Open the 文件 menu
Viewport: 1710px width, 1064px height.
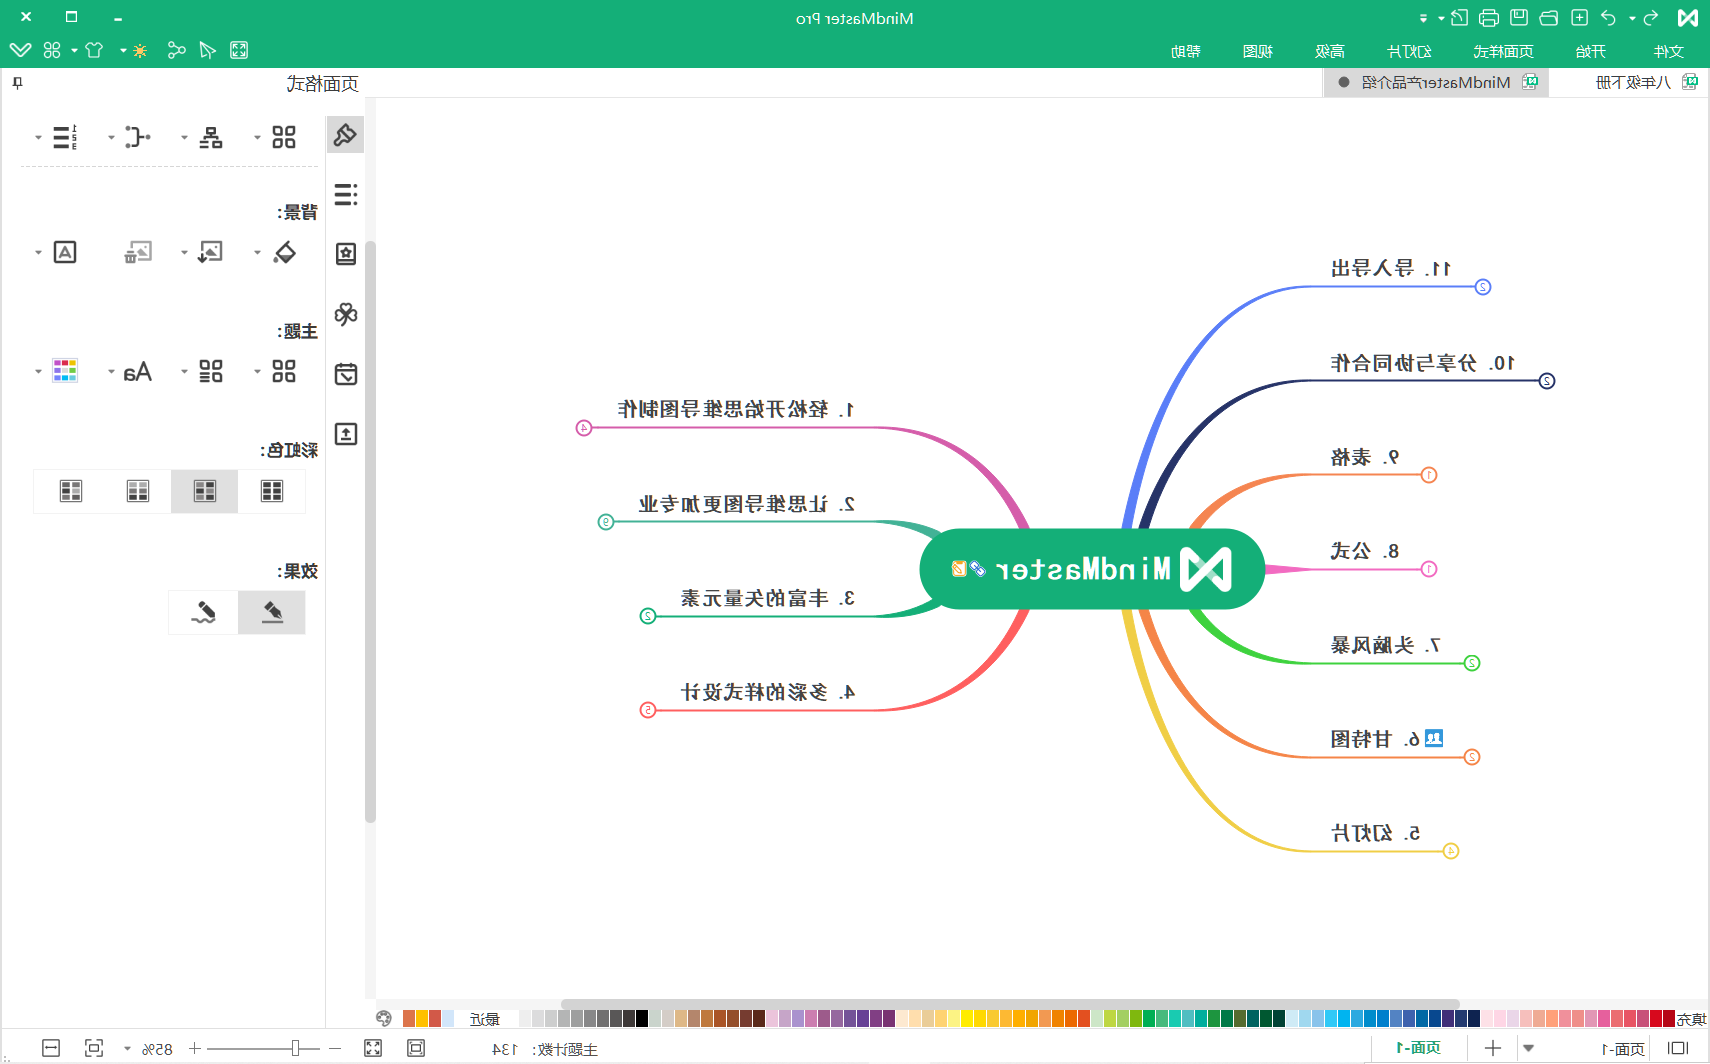click(1668, 51)
